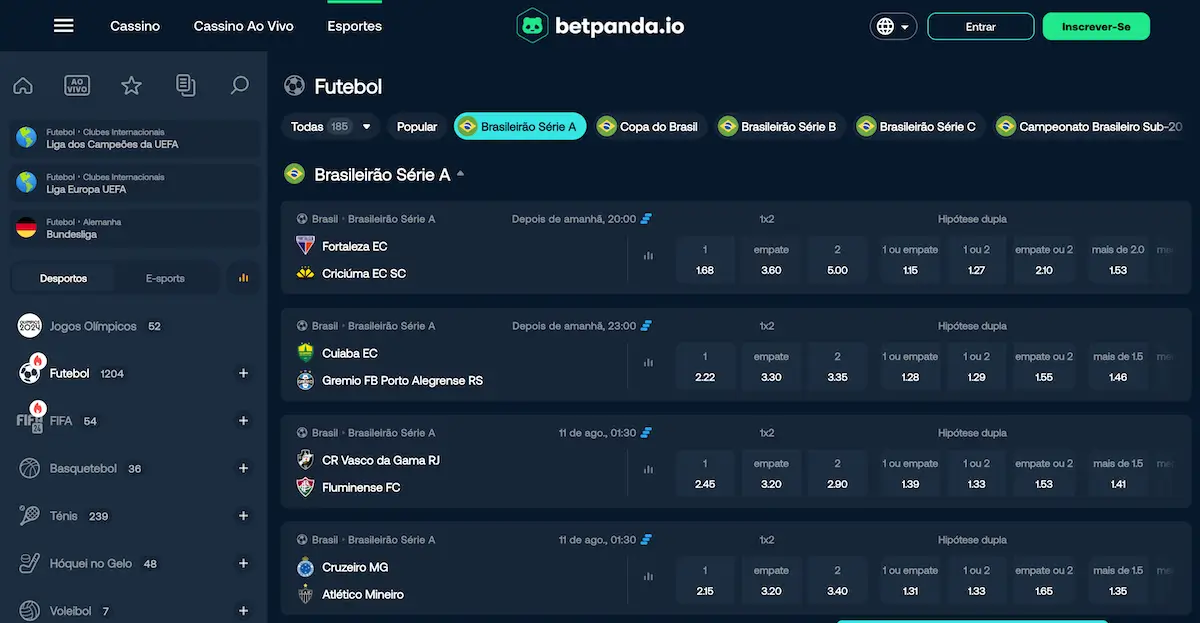The height and width of the screenshot is (623, 1200).
Task: Click the Entrar button
Action: (x=980, y=26)
